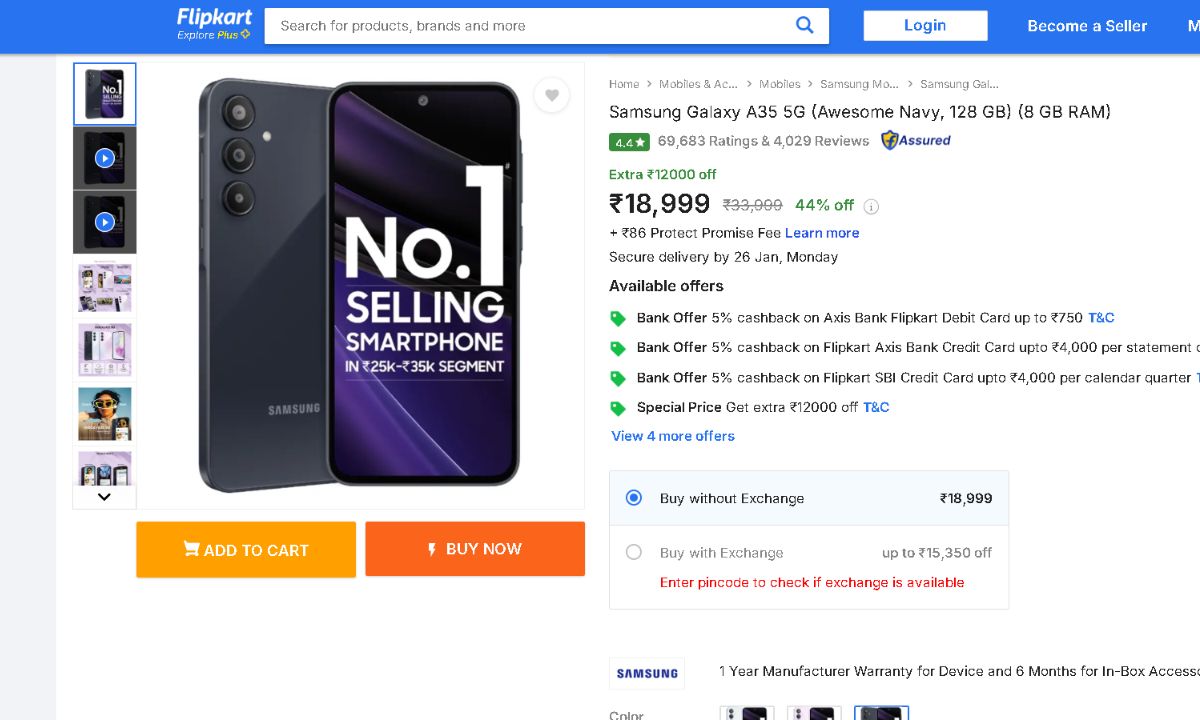
Task: Select Buy with Exchange option
Action: click(x=634, y=552)
